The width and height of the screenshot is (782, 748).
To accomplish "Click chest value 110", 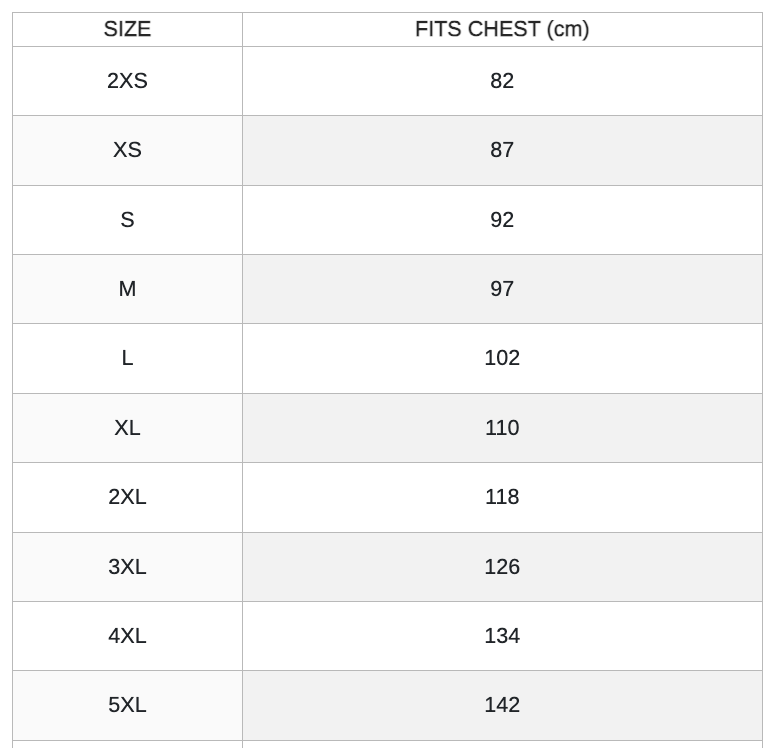I will [x=502, y=428].
